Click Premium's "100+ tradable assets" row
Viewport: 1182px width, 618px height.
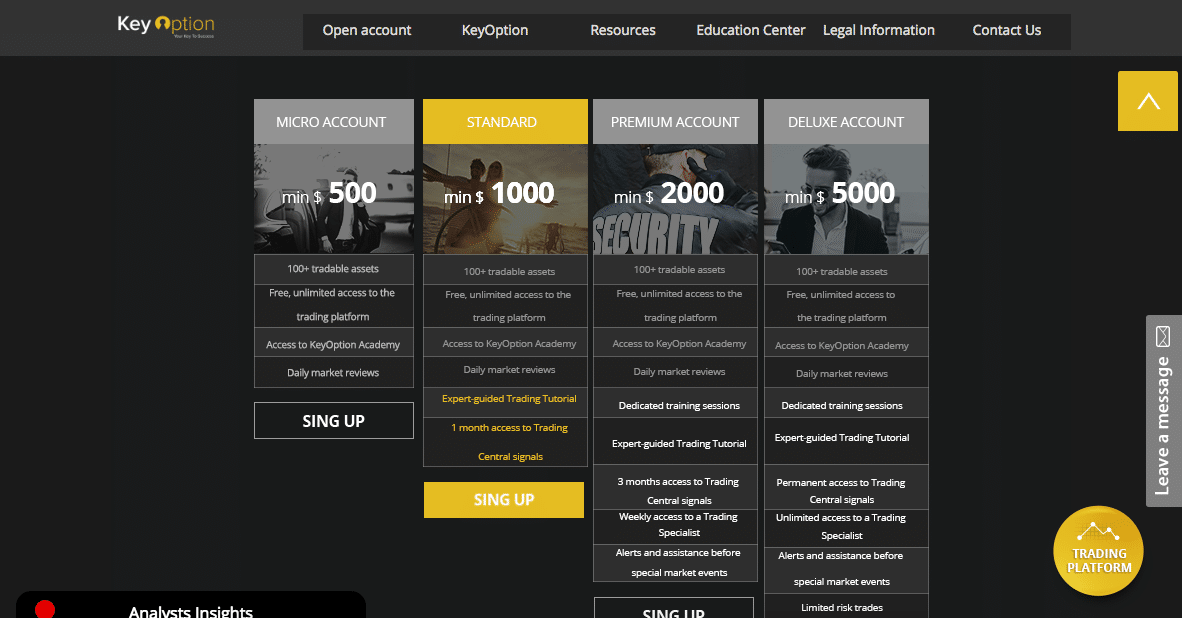675,270
